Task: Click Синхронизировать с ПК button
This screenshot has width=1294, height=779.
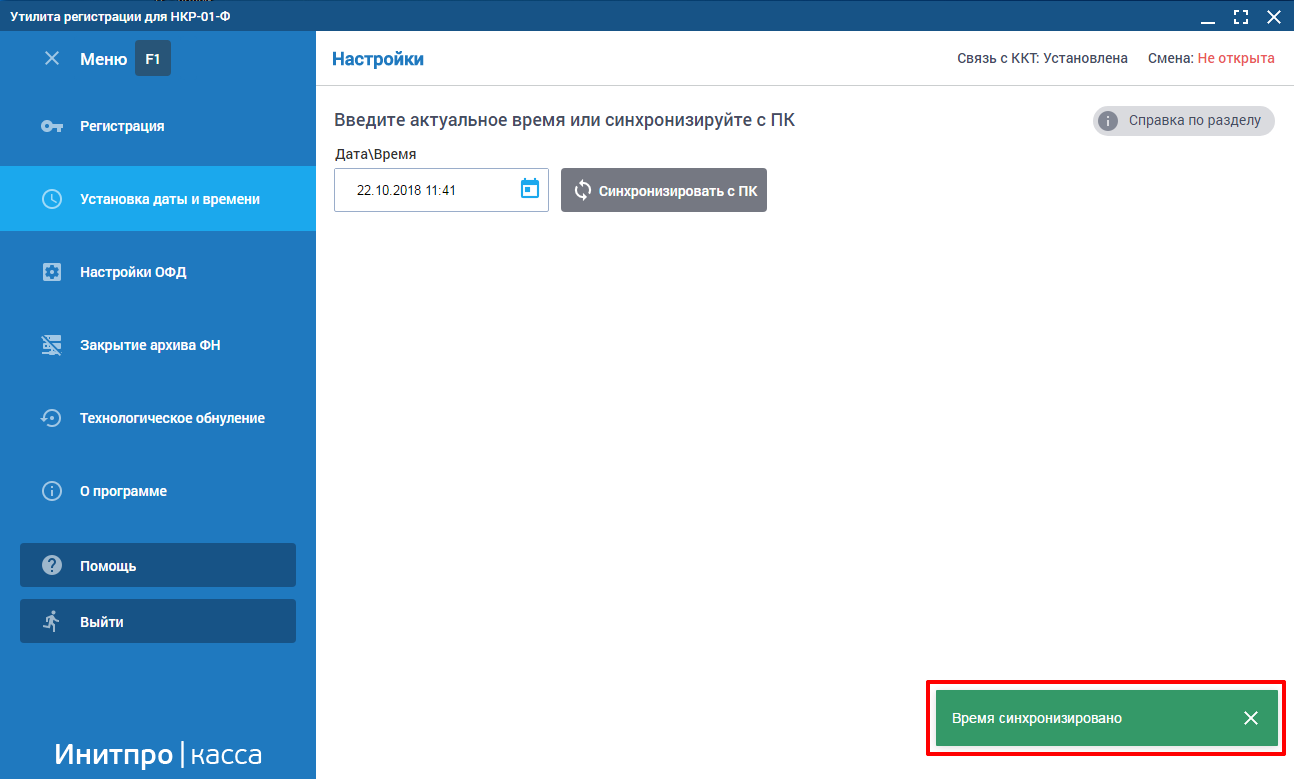Action: coord(664,190)
